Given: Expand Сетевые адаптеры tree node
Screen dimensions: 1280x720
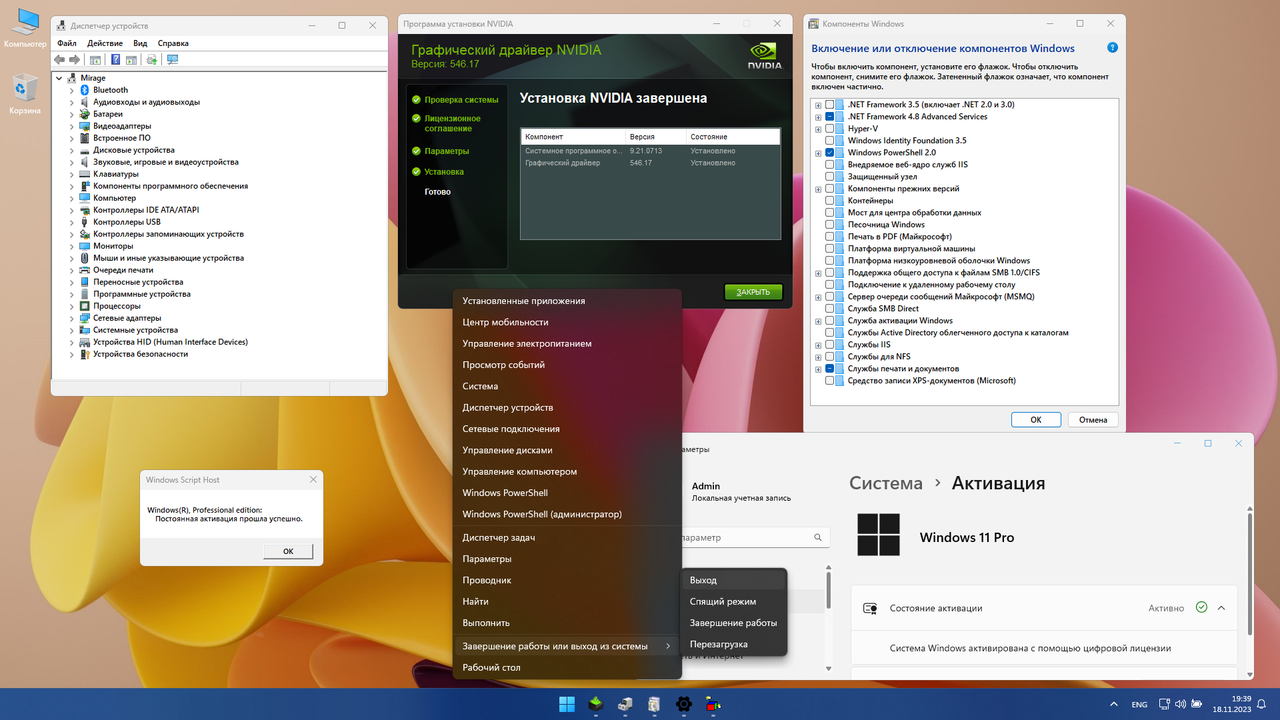Looking at the screenshot, I should (72, 318).
